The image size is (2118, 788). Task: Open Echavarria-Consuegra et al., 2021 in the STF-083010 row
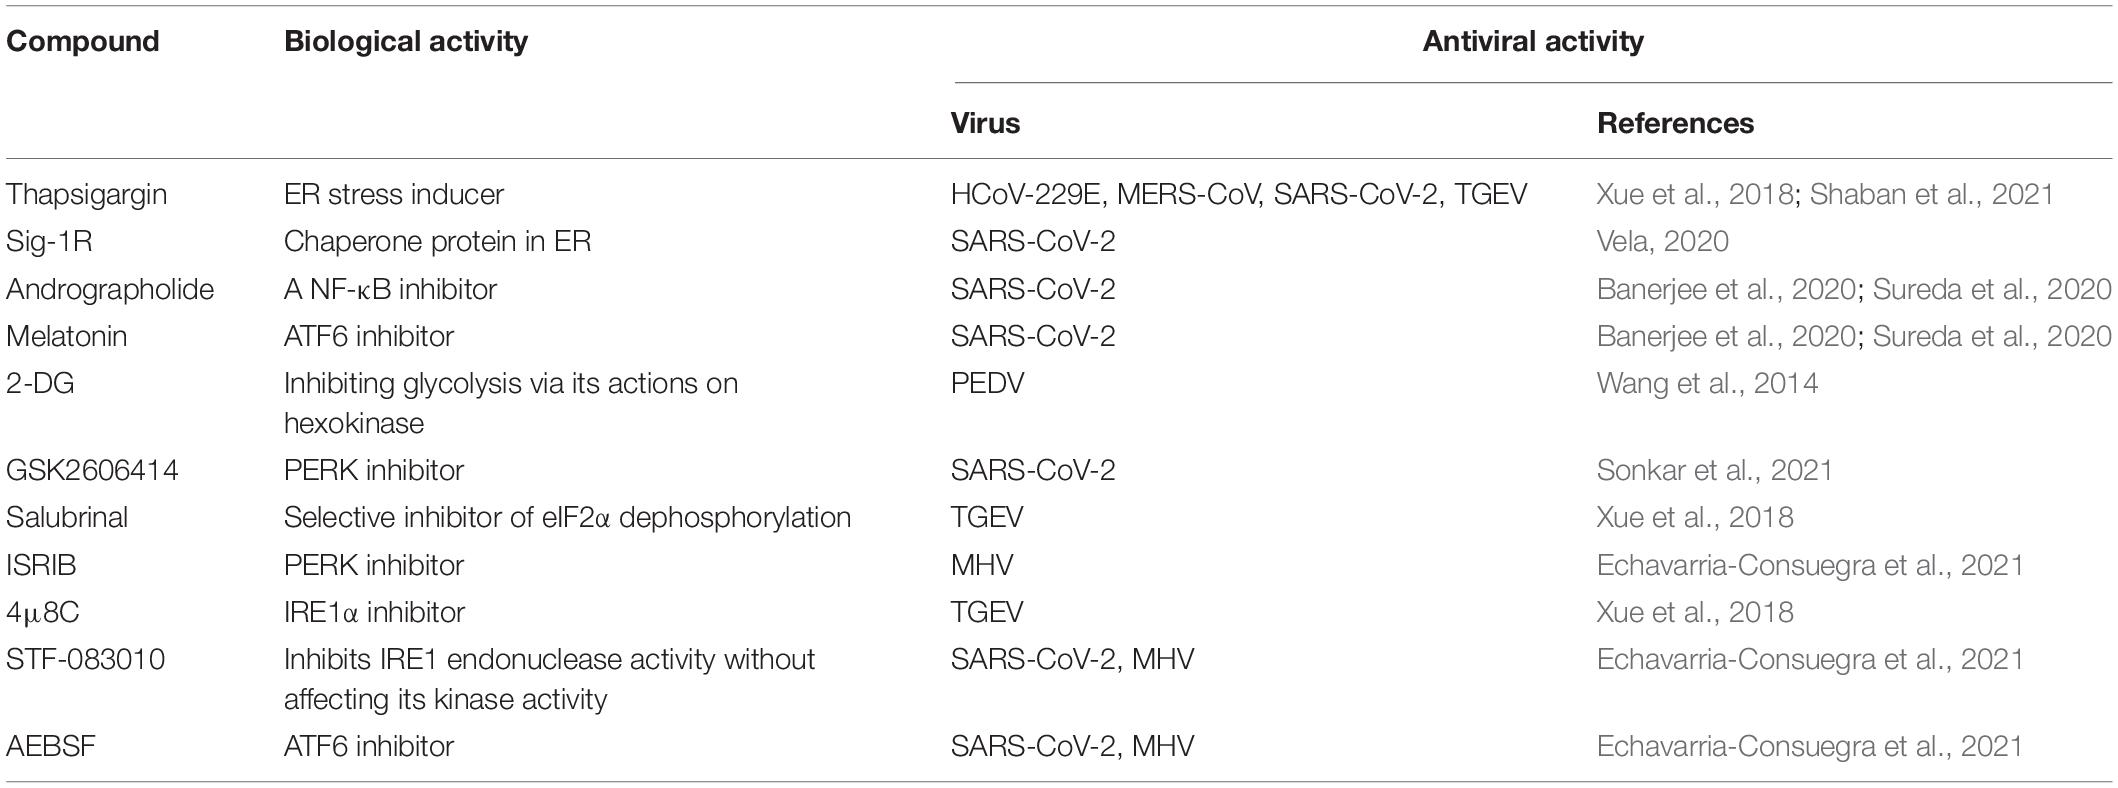(x=1810, y=659)
